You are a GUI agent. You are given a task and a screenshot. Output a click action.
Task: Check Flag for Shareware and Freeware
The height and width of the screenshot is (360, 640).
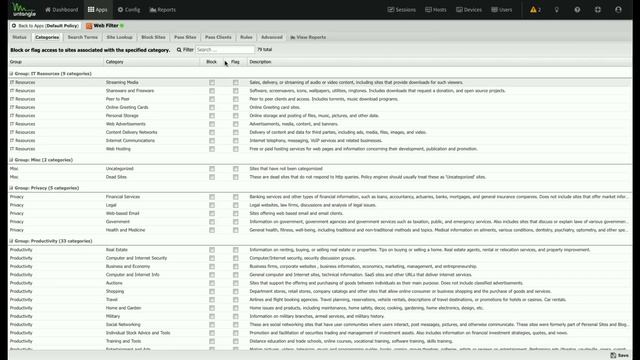click(x=236, y=91)
